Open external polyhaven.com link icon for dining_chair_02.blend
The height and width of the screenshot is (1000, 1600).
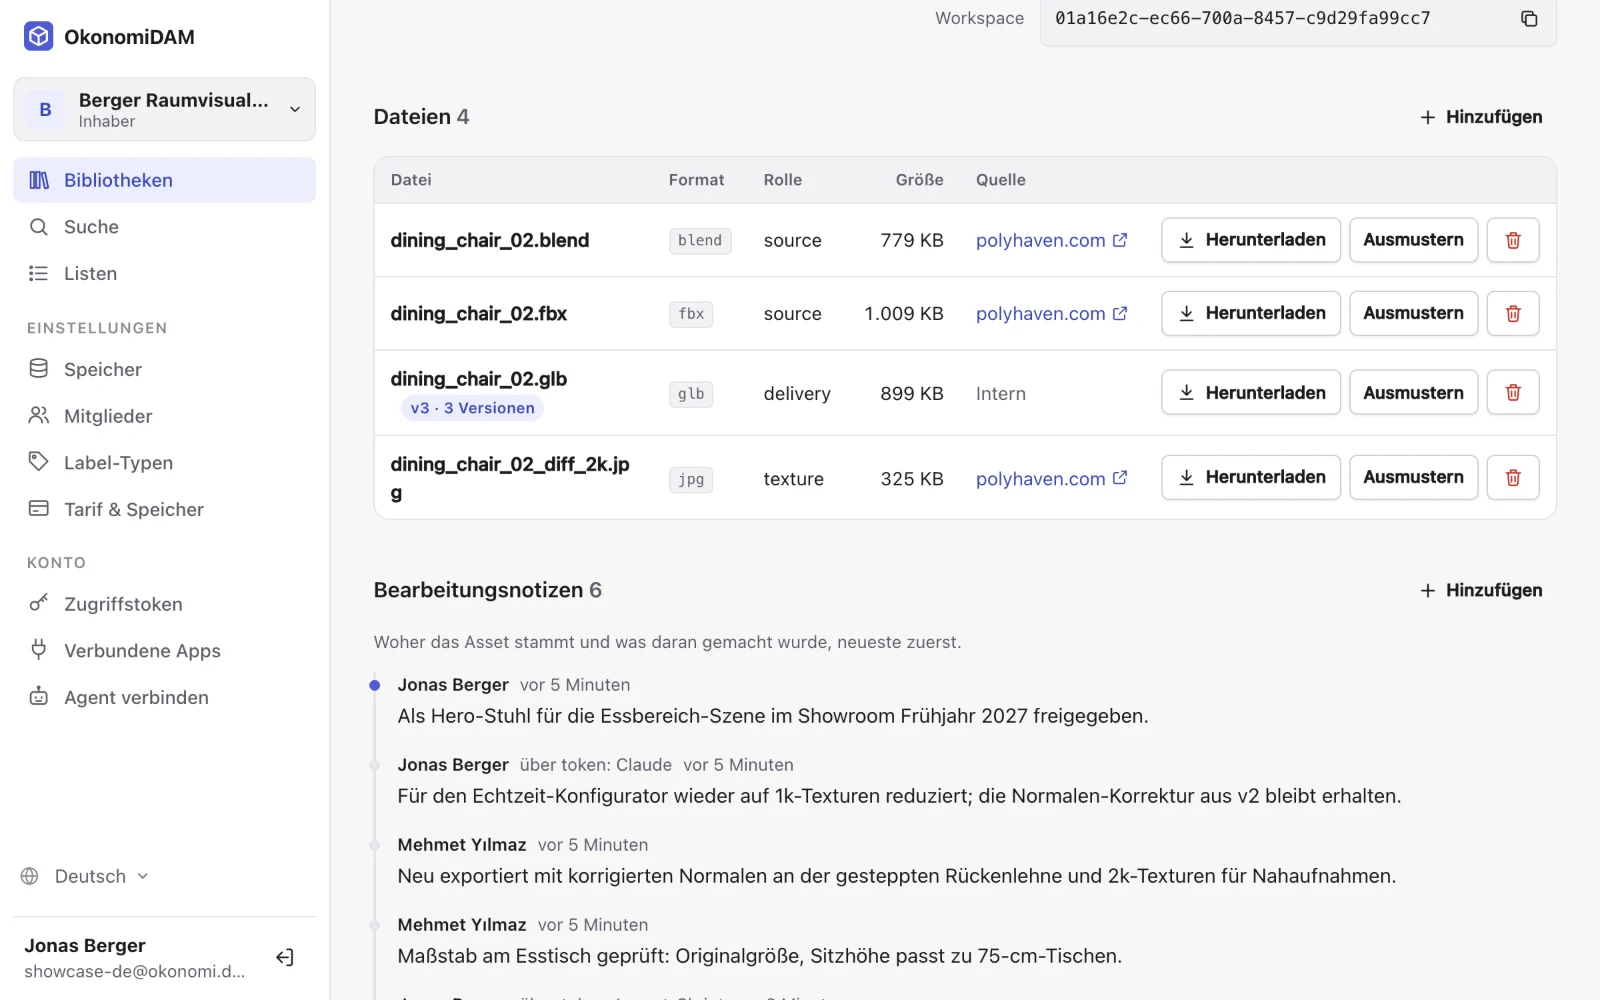pyautogui.click(x=1120, y=240)
